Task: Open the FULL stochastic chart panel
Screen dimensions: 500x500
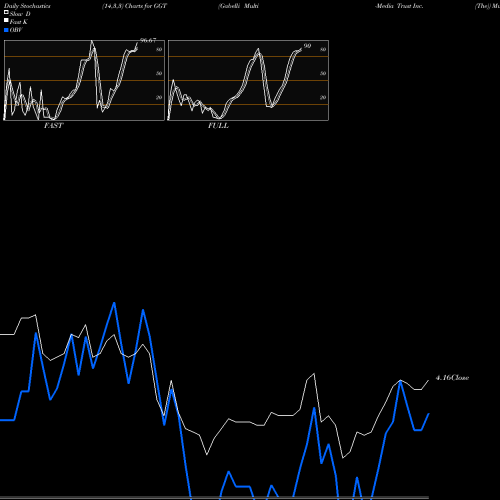Action: coord(248,80)
